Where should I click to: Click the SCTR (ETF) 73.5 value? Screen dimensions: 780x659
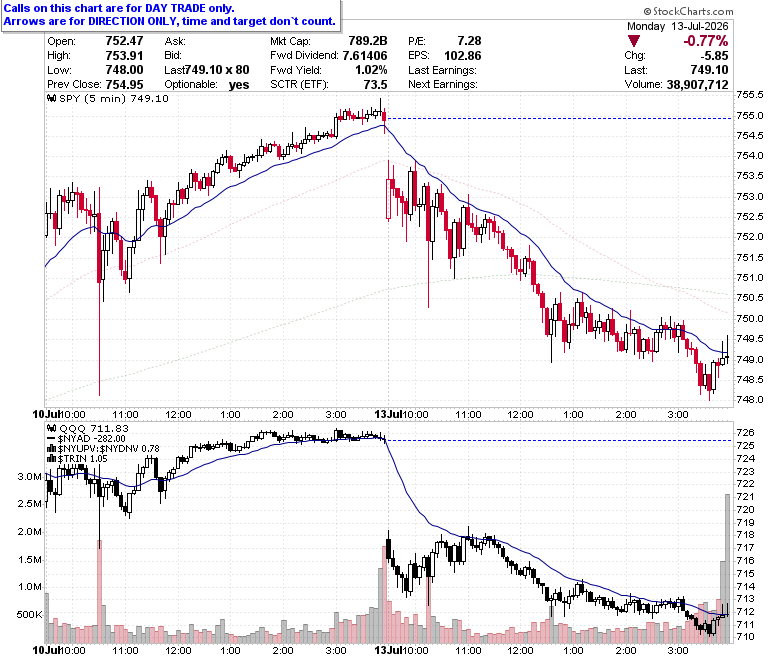[375, 85]
